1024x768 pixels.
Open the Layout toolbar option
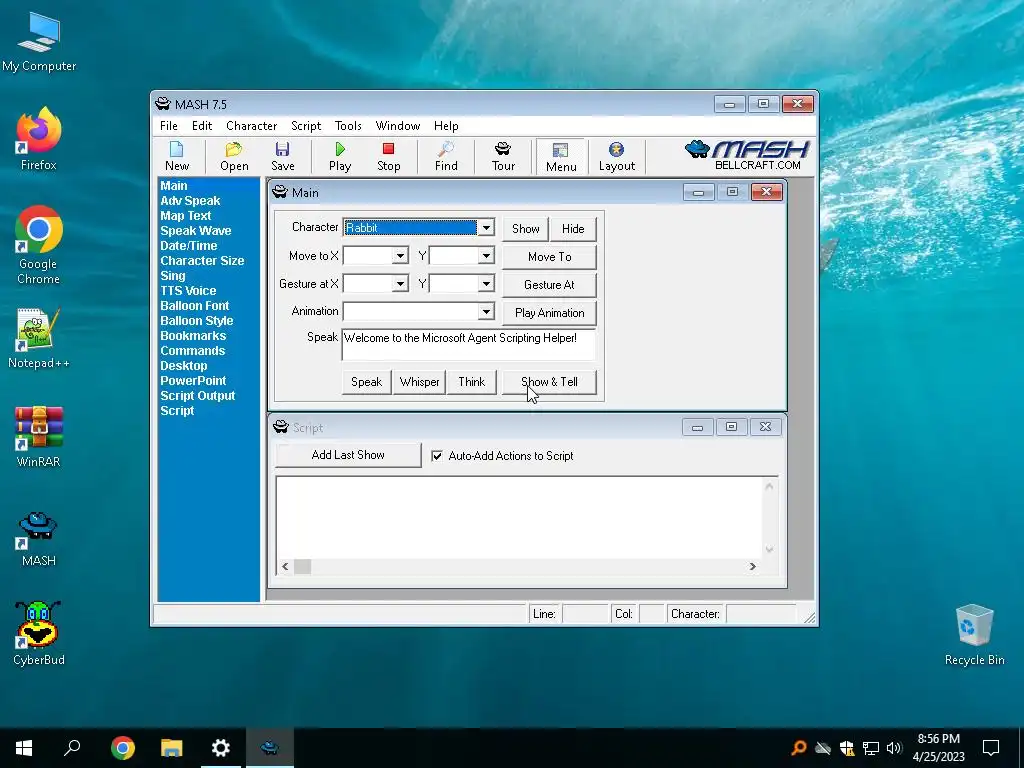pyautogui.click(x=616, y=157)
